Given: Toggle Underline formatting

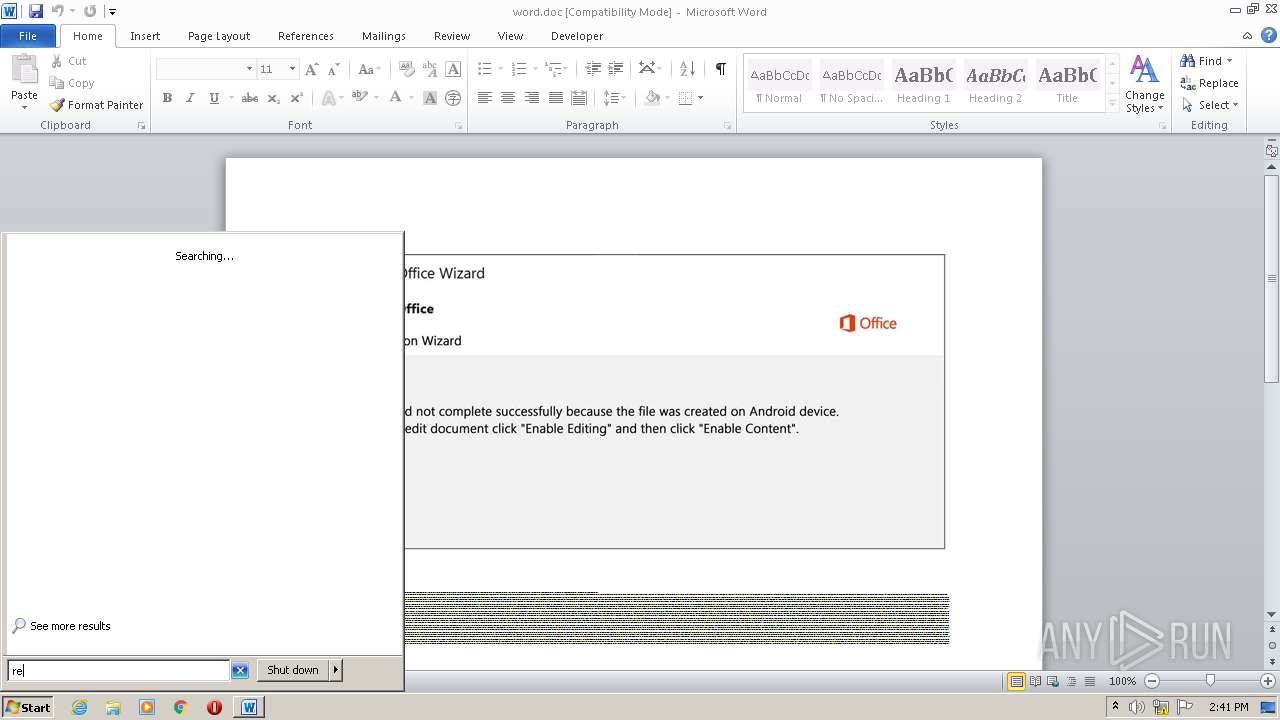Looking at the screenshot, I should point(214,98).
